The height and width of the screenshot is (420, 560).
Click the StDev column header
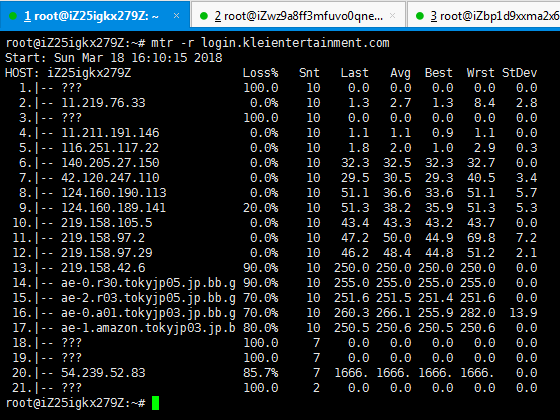tap(520, 72)
